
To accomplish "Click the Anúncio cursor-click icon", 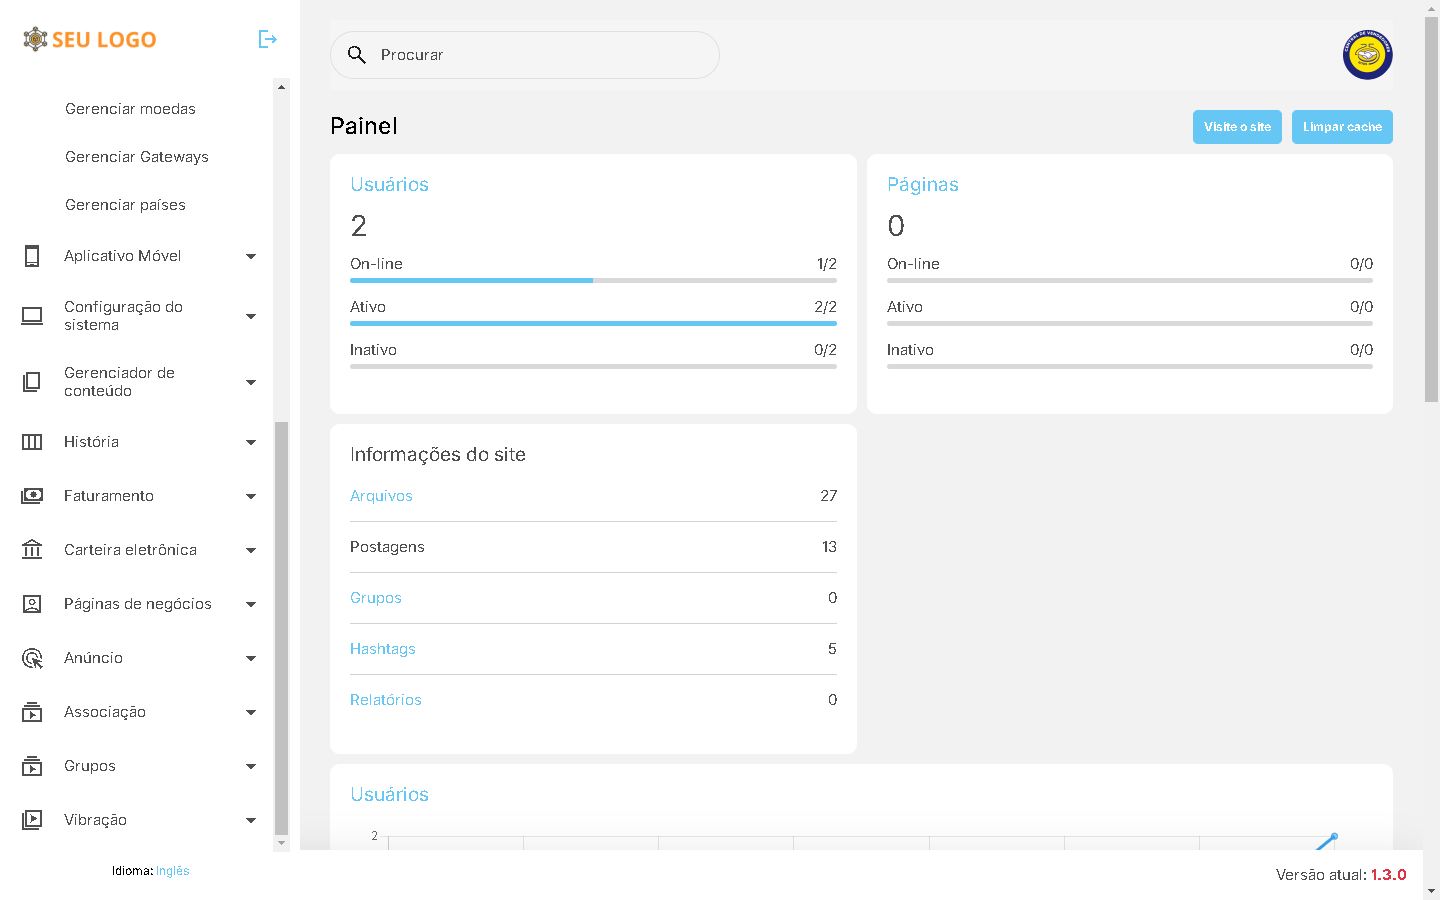I will coord(32,658).
